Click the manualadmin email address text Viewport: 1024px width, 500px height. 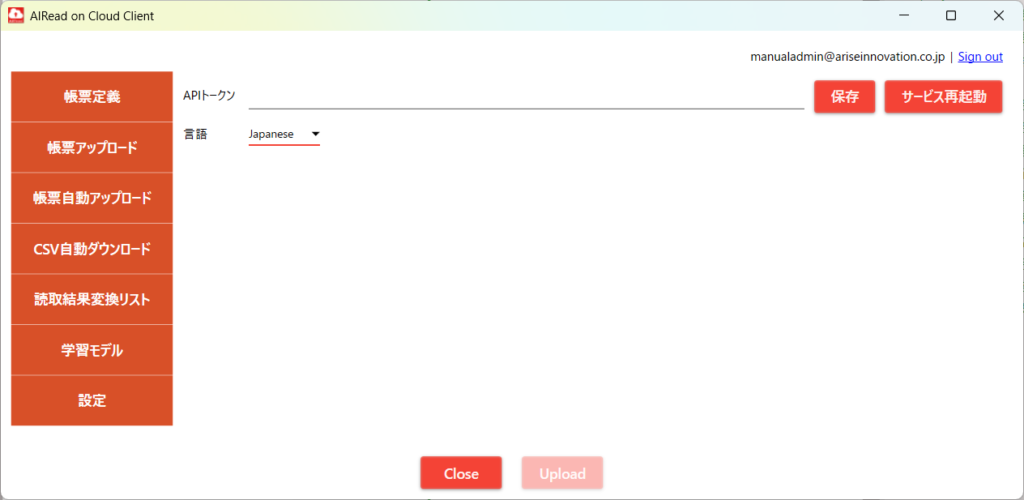pos(847,57)
